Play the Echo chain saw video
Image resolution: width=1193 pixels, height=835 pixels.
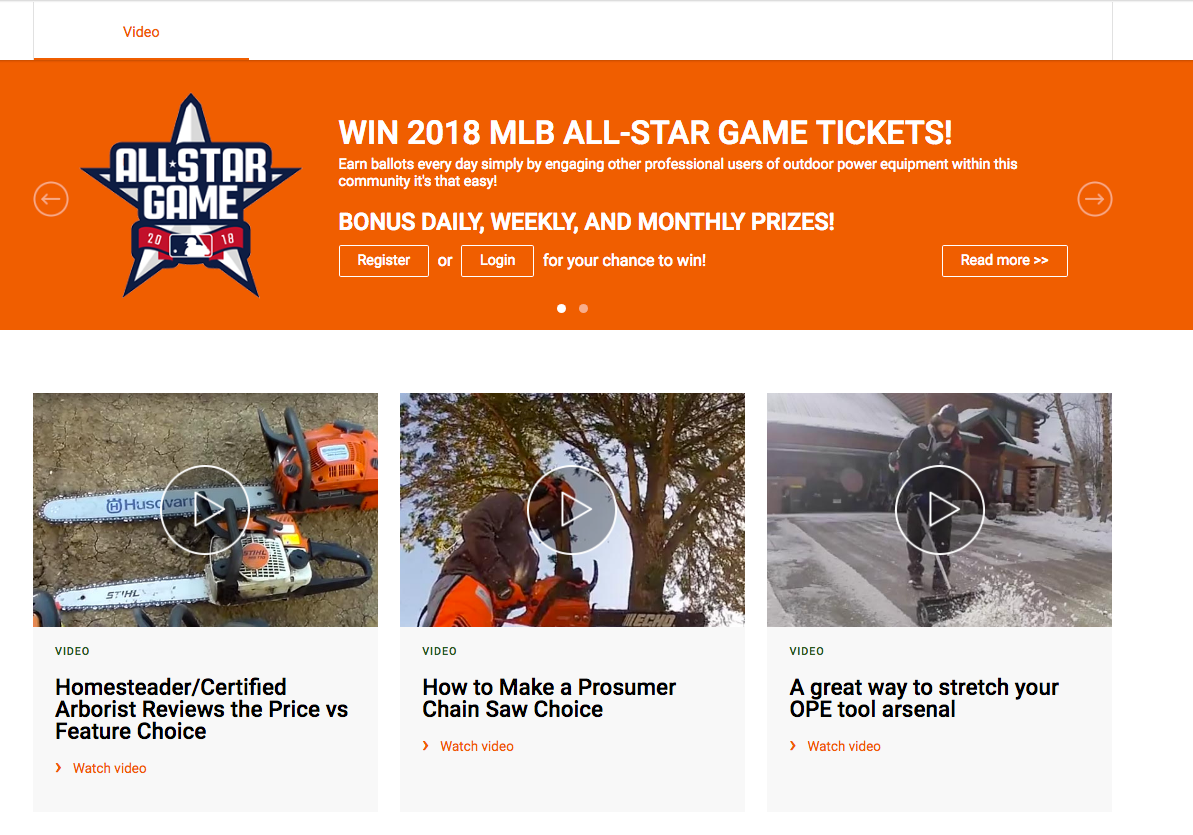pyautogui.click(x=572, y=510)
